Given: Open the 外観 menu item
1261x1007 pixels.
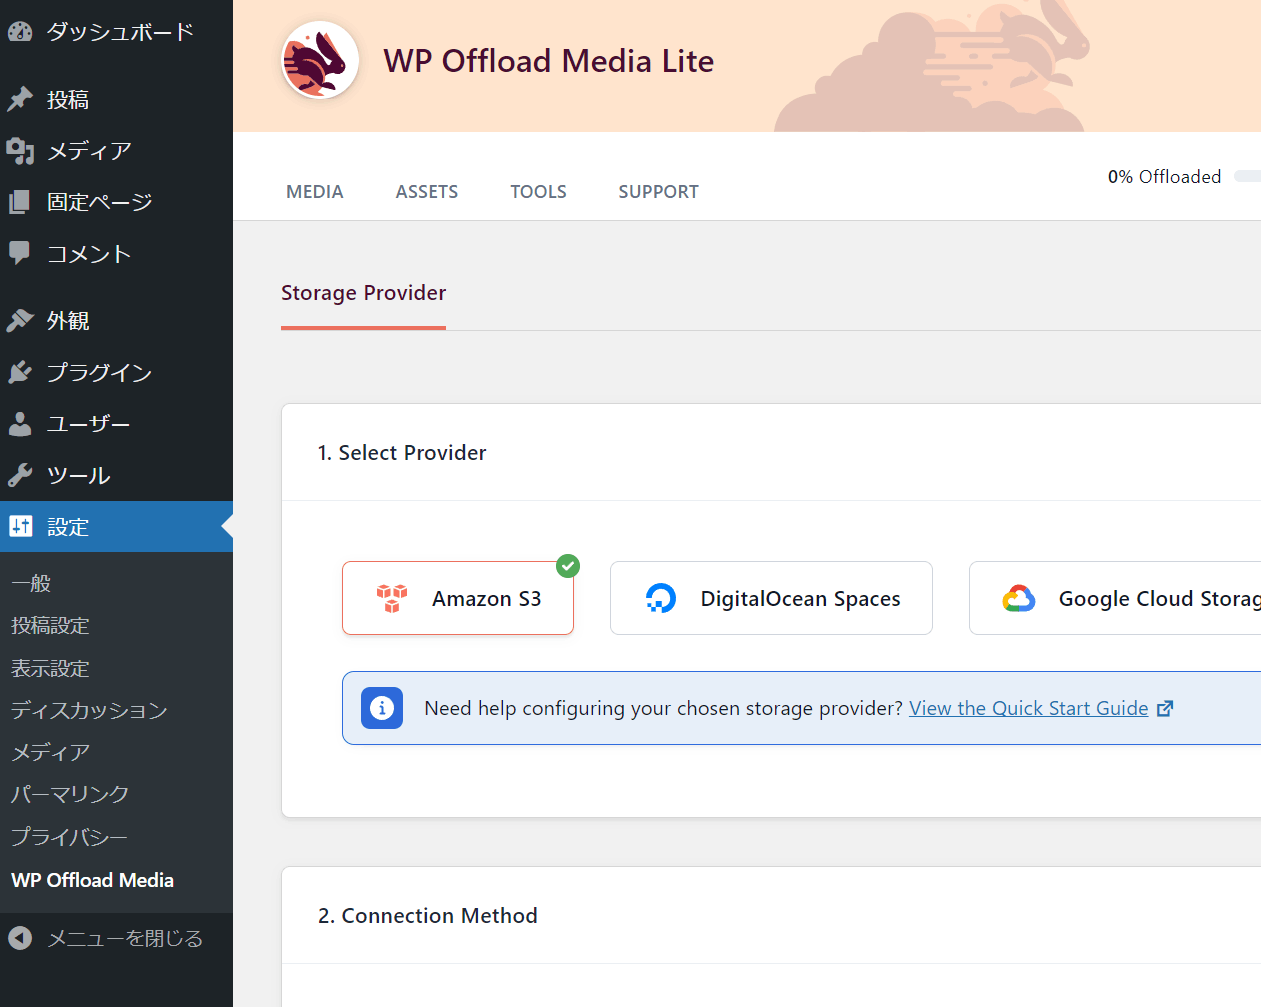Looking at the screenshot, I should pos(116,320).
